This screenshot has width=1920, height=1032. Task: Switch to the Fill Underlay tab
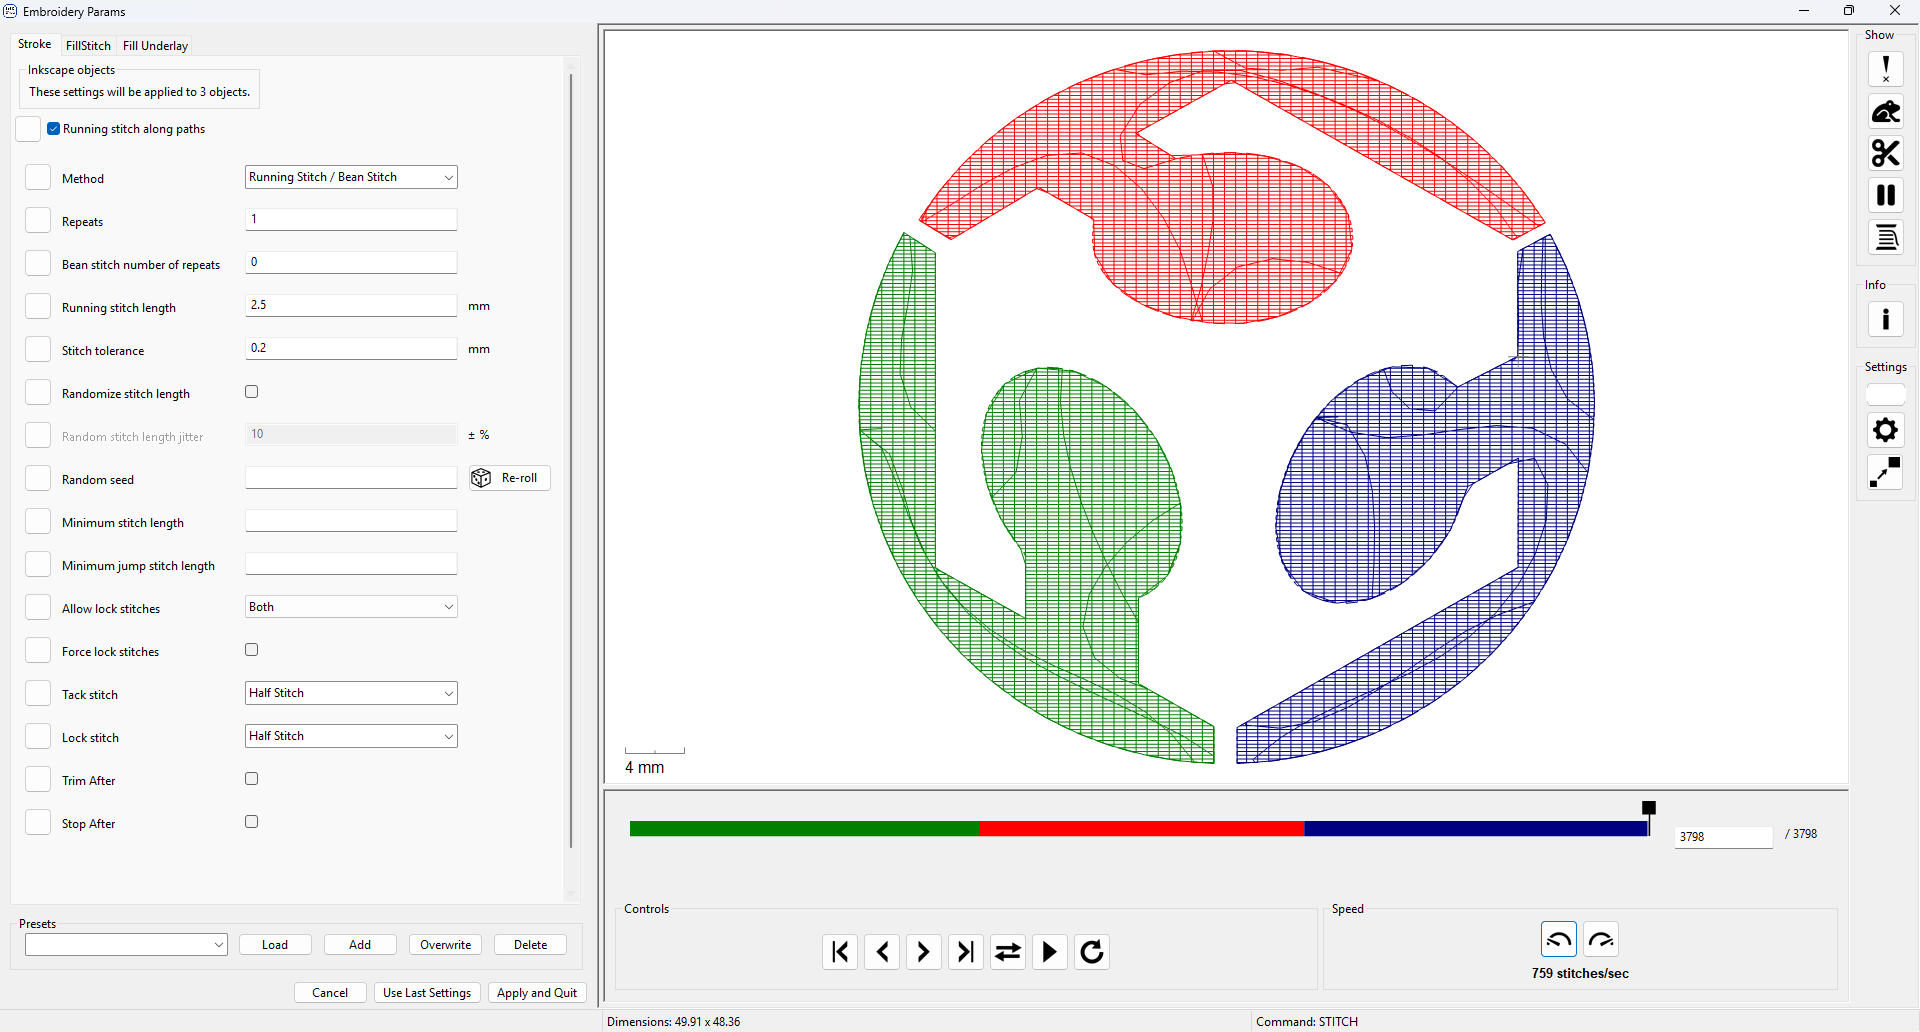tap(155, 46)
